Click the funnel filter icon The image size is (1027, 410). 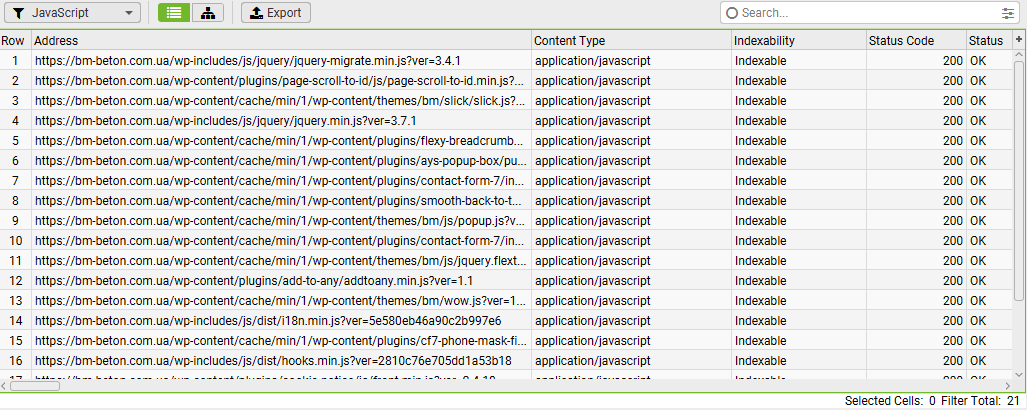click(x=19, y=12)
